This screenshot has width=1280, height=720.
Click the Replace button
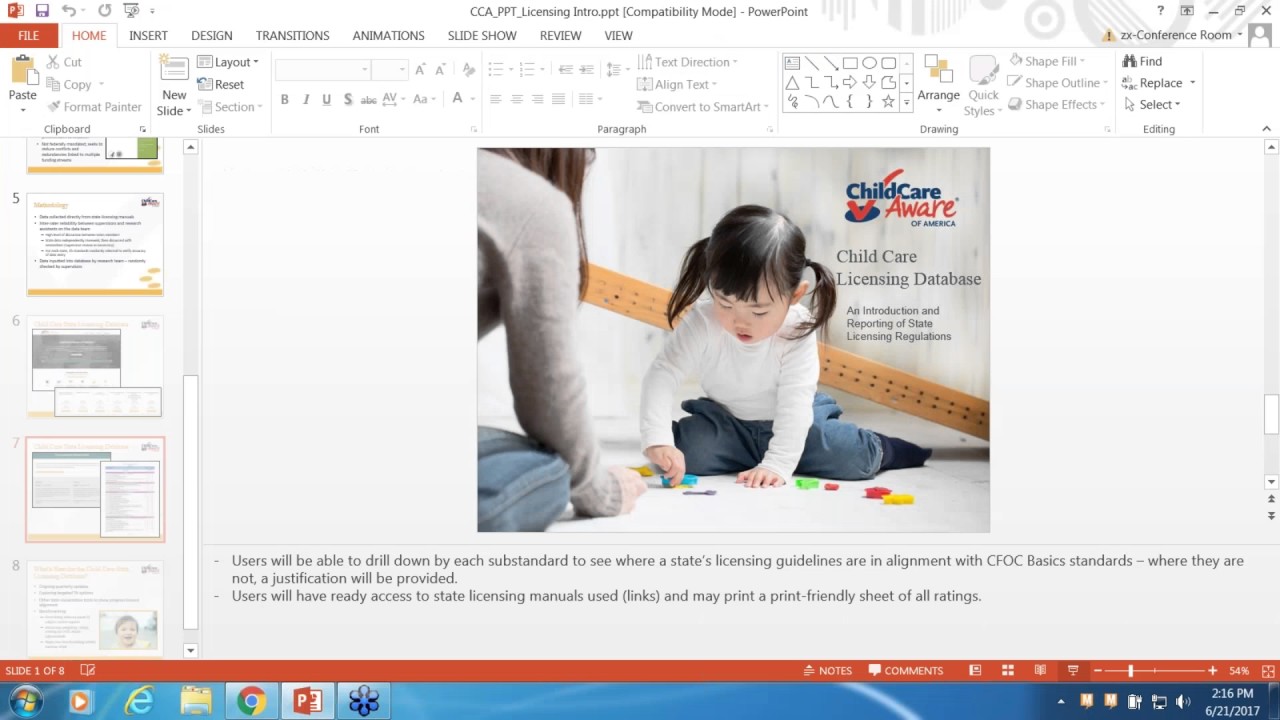(1159, 83)
